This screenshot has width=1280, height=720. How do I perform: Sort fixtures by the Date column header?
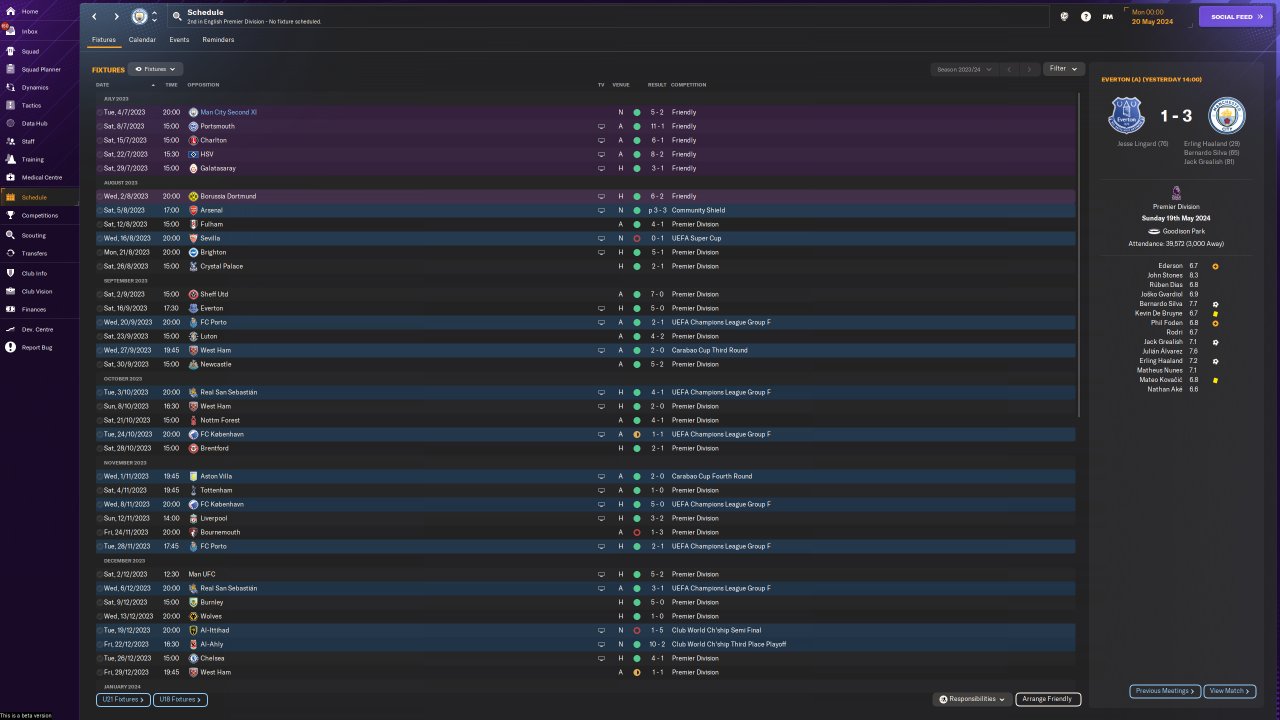pos(102,85)
